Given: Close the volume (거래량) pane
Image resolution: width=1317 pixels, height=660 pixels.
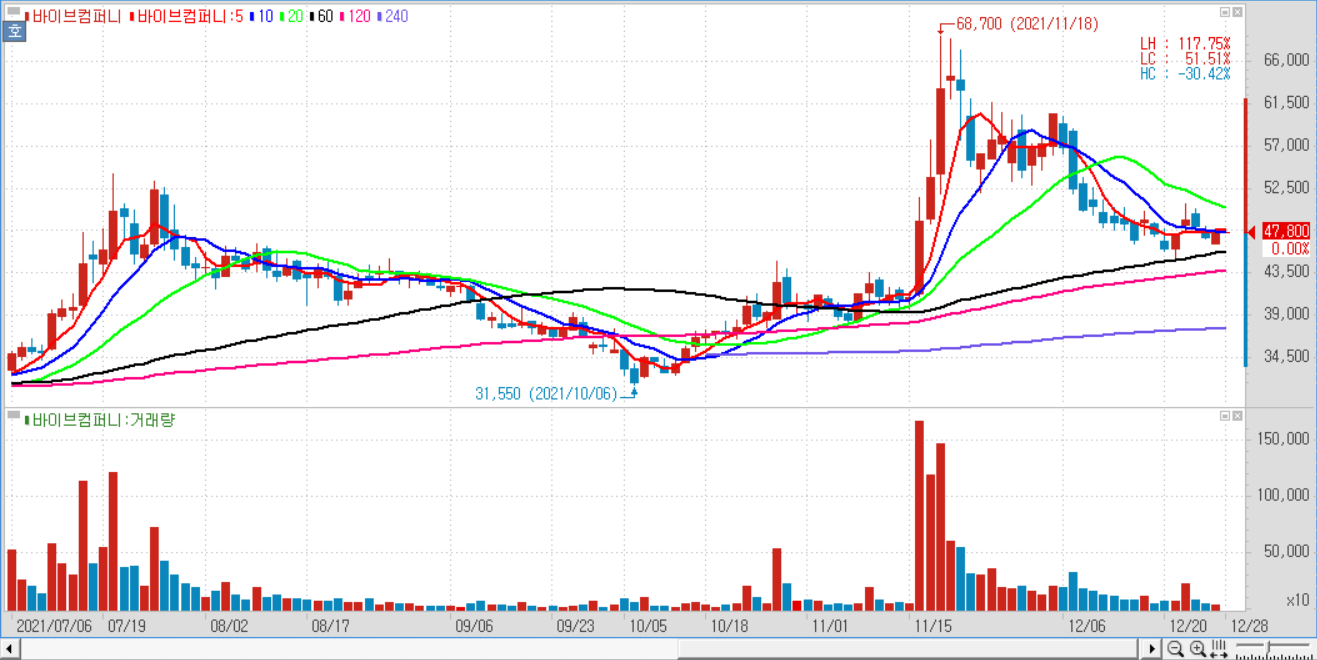Looking at the screenshot, I should 1238,414.
